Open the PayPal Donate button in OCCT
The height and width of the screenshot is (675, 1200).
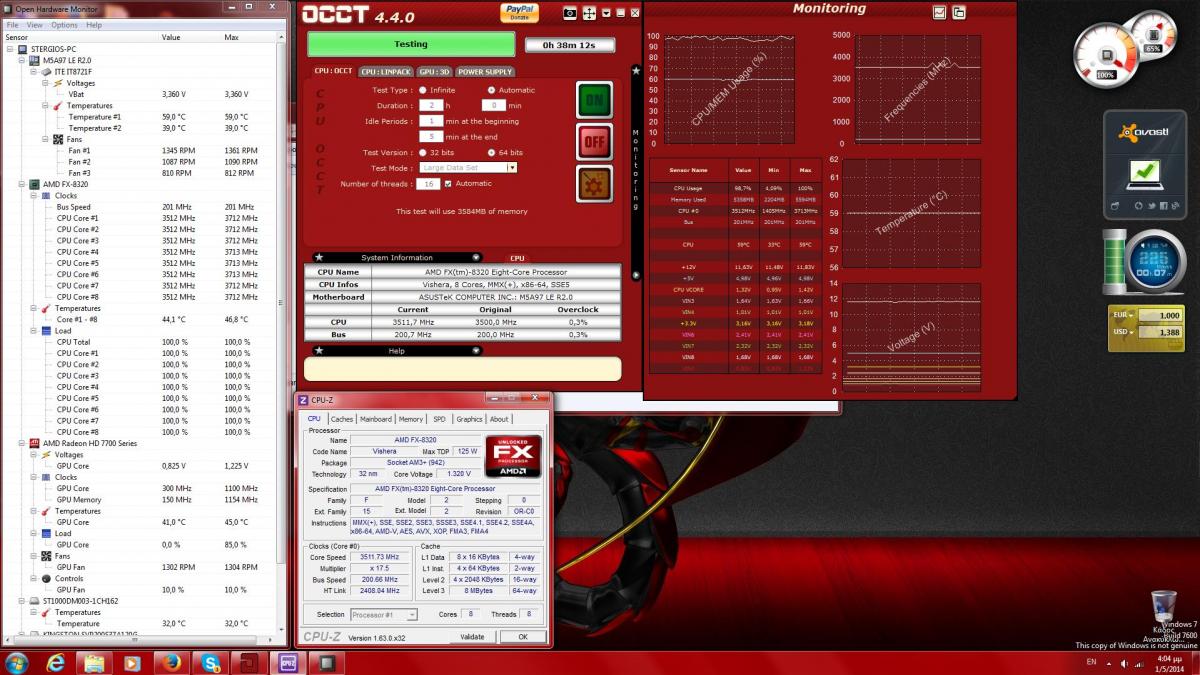[519, 12]
